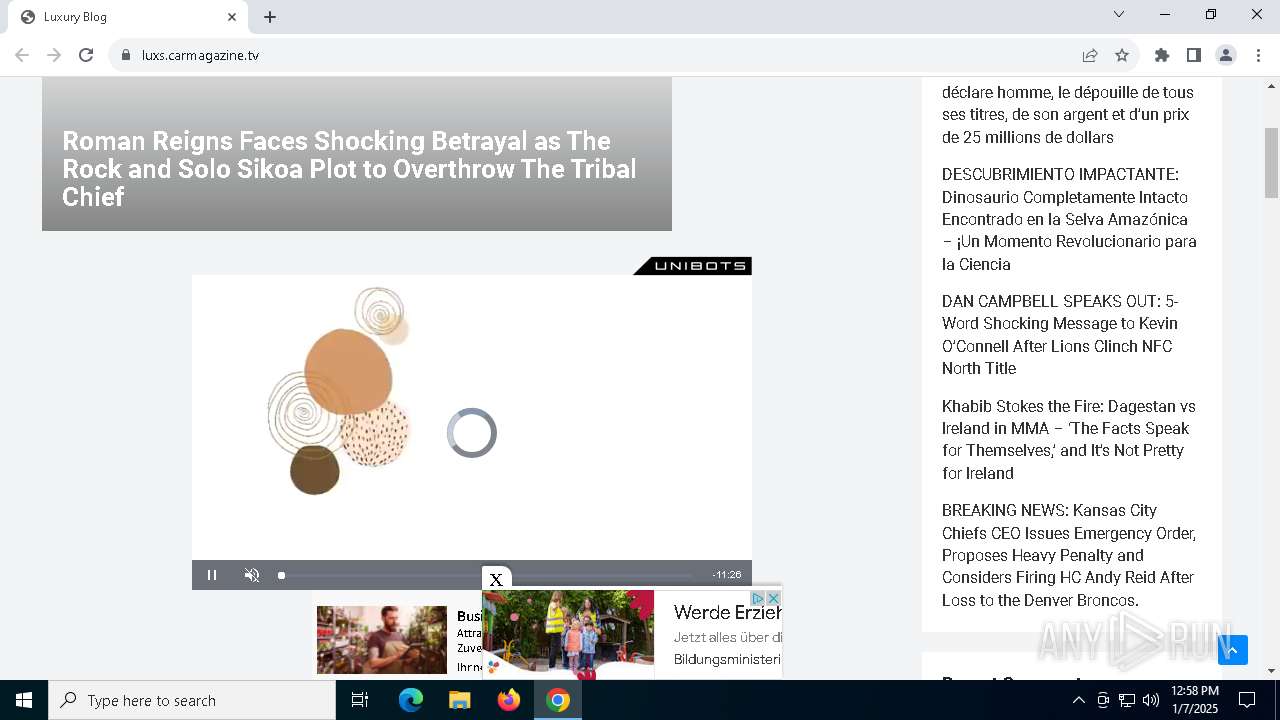
Task: Click the scrollbar down arrow
Action: 1272,671
